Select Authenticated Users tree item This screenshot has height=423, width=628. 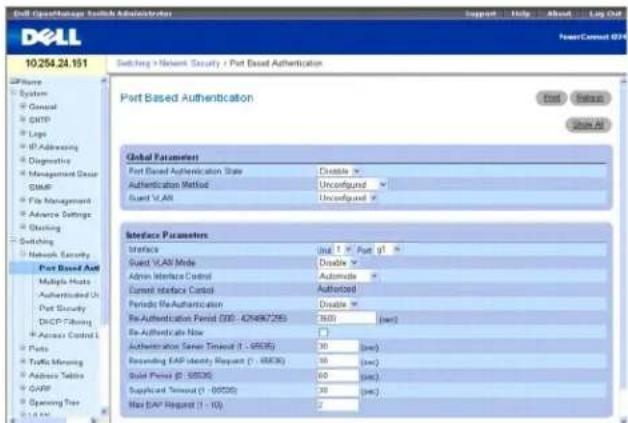(x=68, y=295)
